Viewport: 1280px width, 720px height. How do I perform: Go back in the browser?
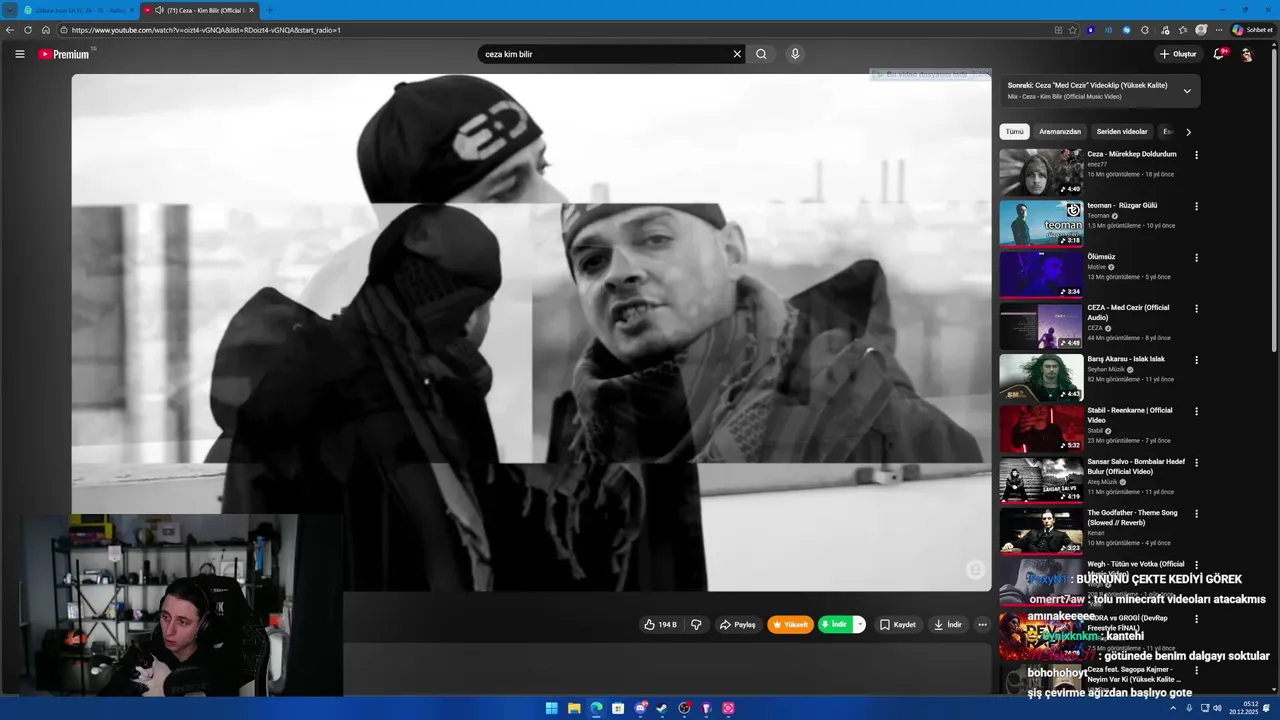[x=10, y=30]
